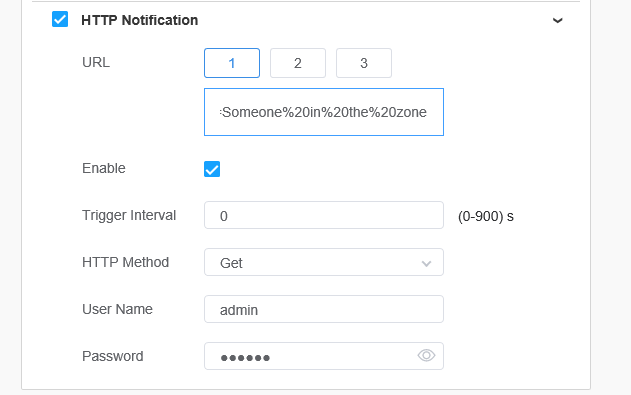
Task: Click the (0-900) s range hint
Action: coord(486,216)
